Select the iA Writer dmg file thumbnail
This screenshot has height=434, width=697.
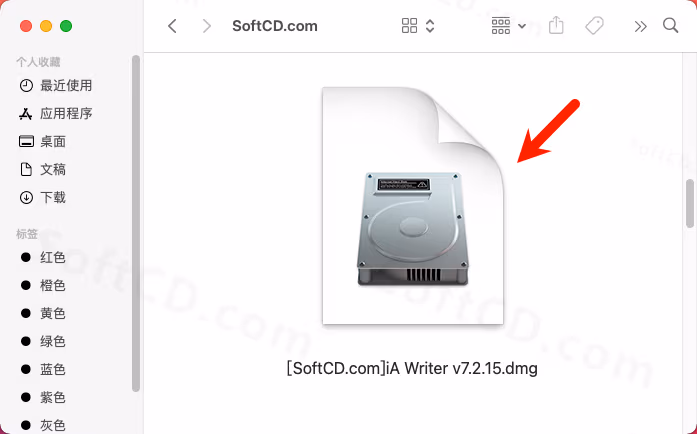click(x=413, y=206)
